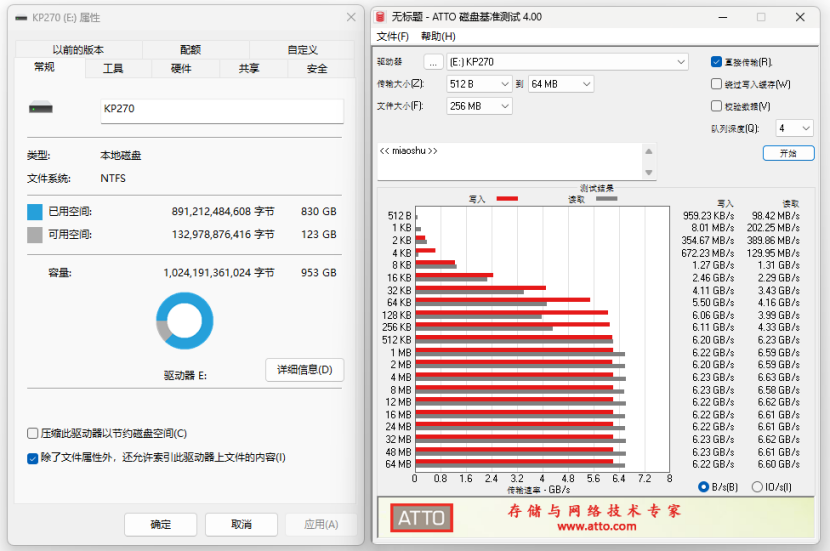Open the 64 MB transfer size dropdown
Image resolution: width=830 pixels, height=551 pixels.
pos(561,84)
